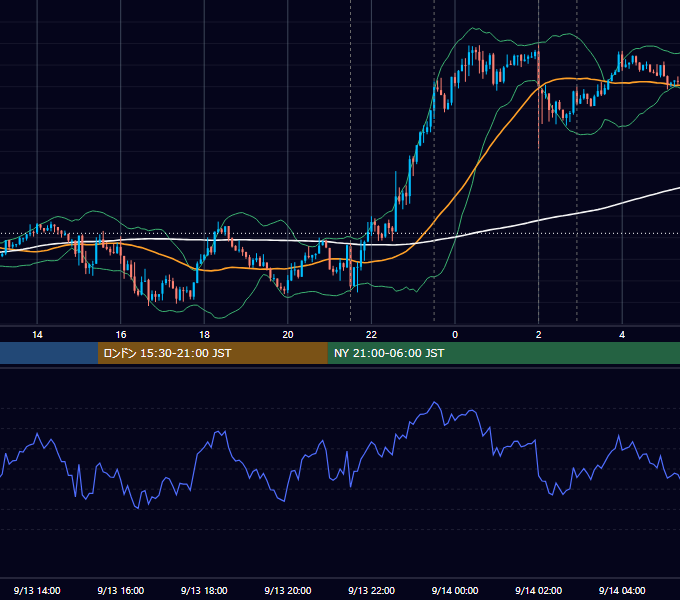The image size is (680, 600).
Task: Click the 9/13 14:00 date label
Action: (x=37, y=590)
